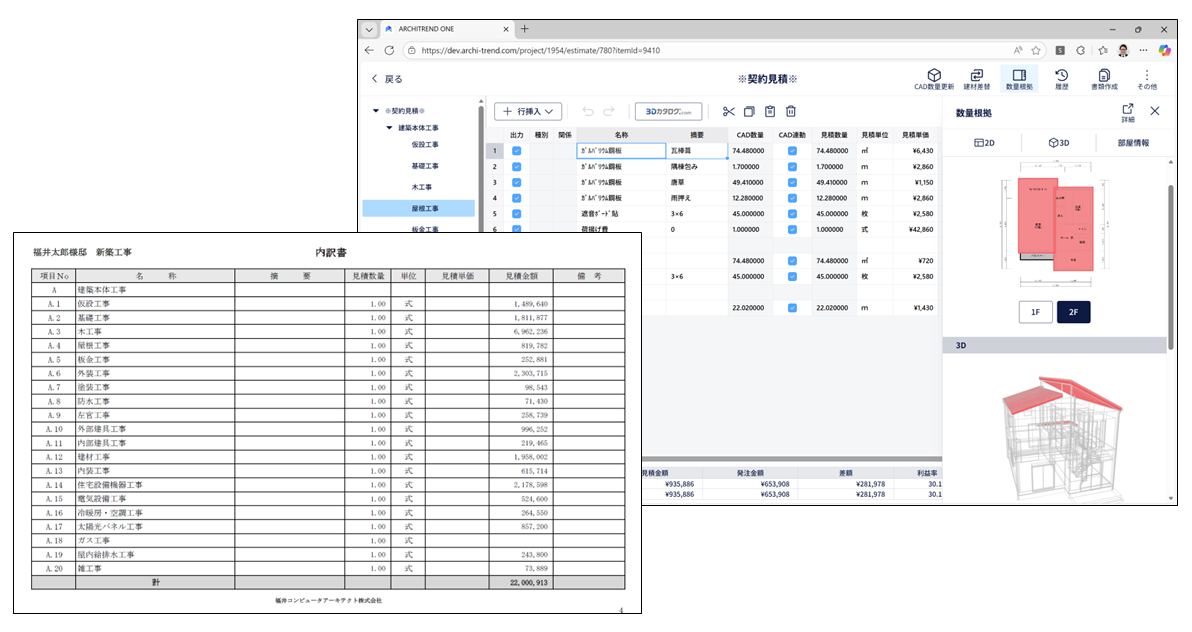Click the scissors cut icon

tap(728, 112)
